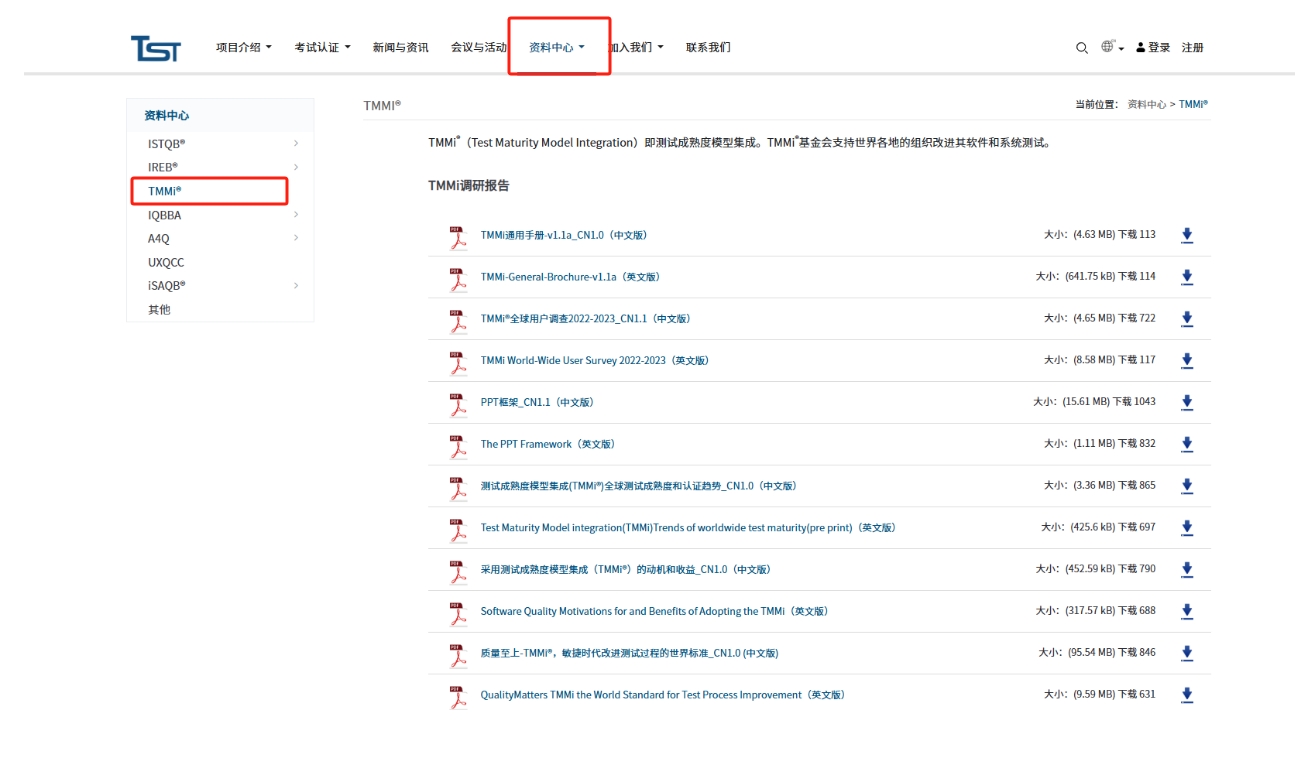
Task: Click the TMMi调研报告 section heading
Action: [469, 186]
